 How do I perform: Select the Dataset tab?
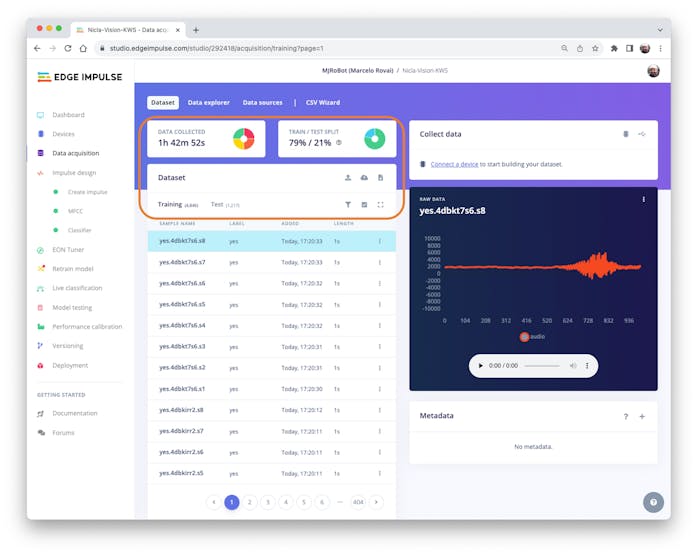(x=162, y=102)
